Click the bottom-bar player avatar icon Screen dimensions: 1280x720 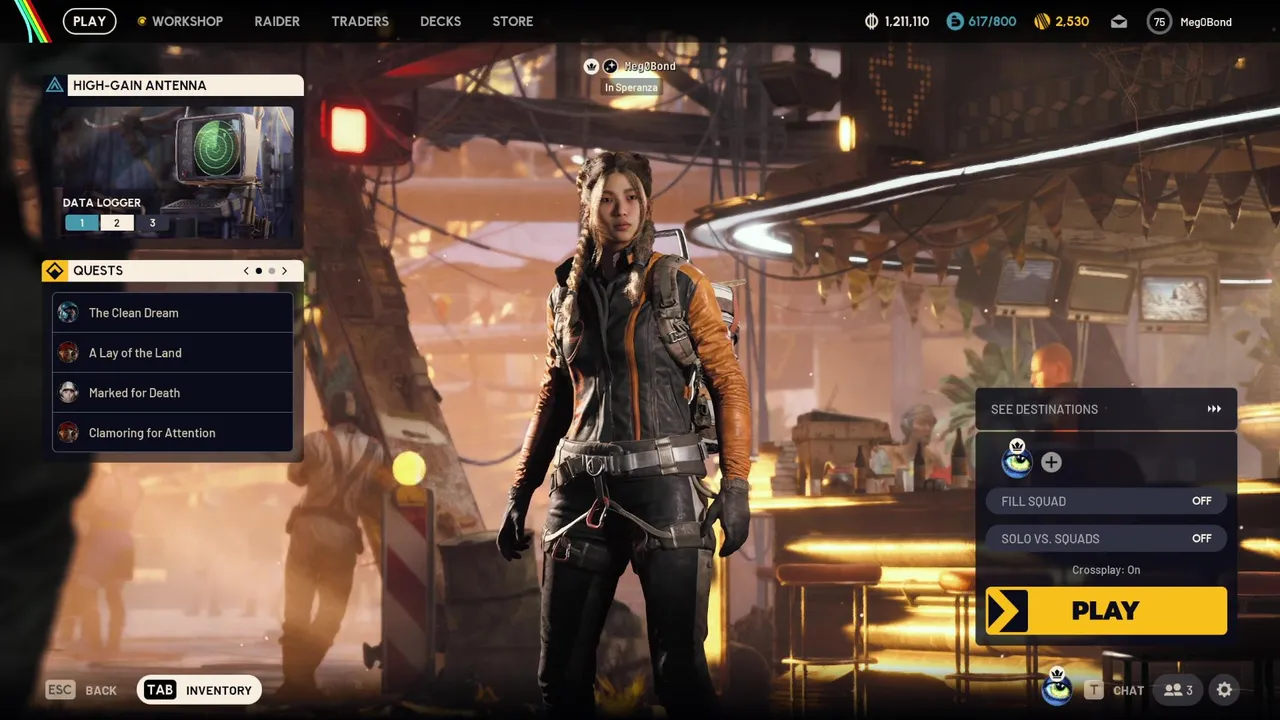coord(1057,687)
